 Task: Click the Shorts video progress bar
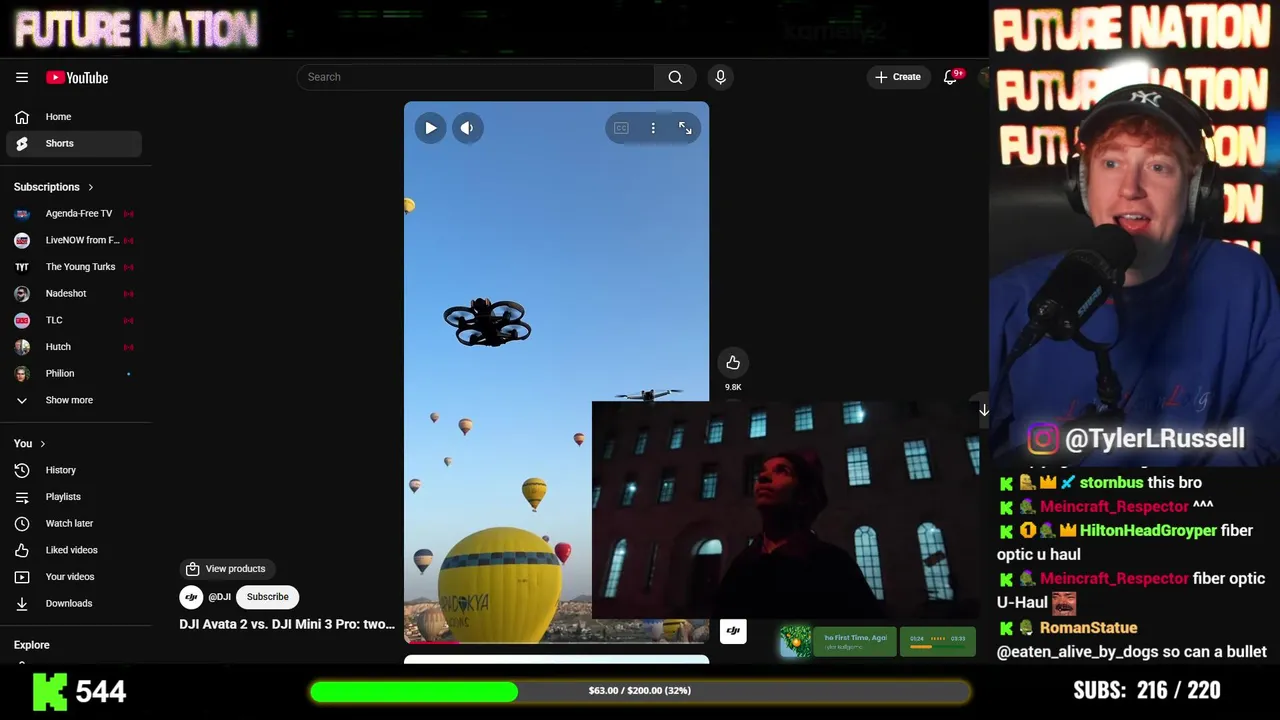click(x=556, y=642)
